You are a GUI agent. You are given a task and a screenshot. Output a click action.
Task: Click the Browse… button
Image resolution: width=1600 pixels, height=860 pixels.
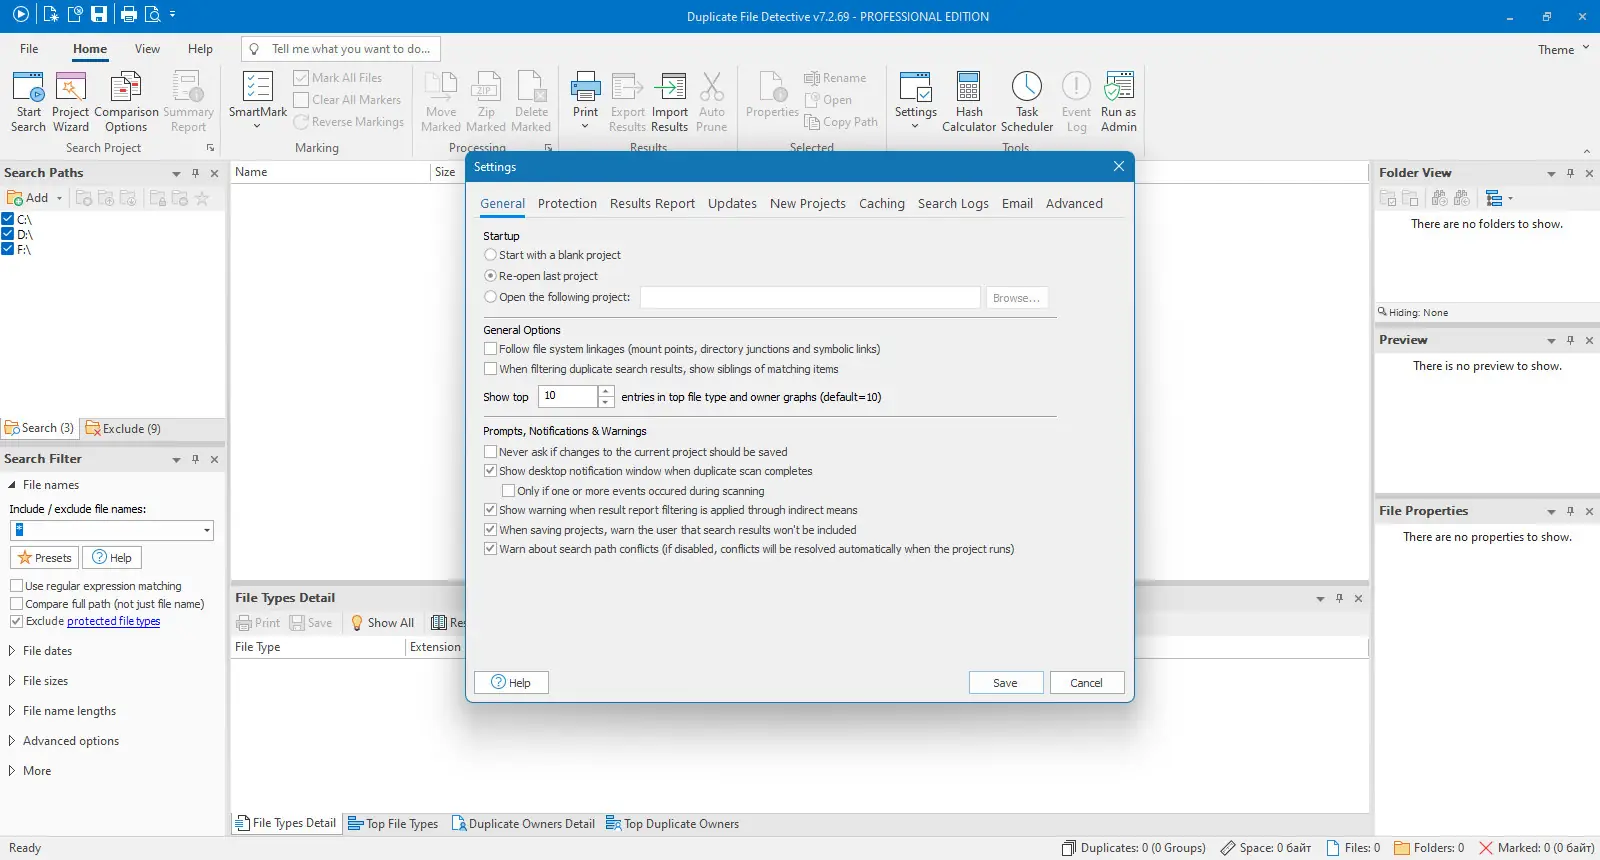1016,298
